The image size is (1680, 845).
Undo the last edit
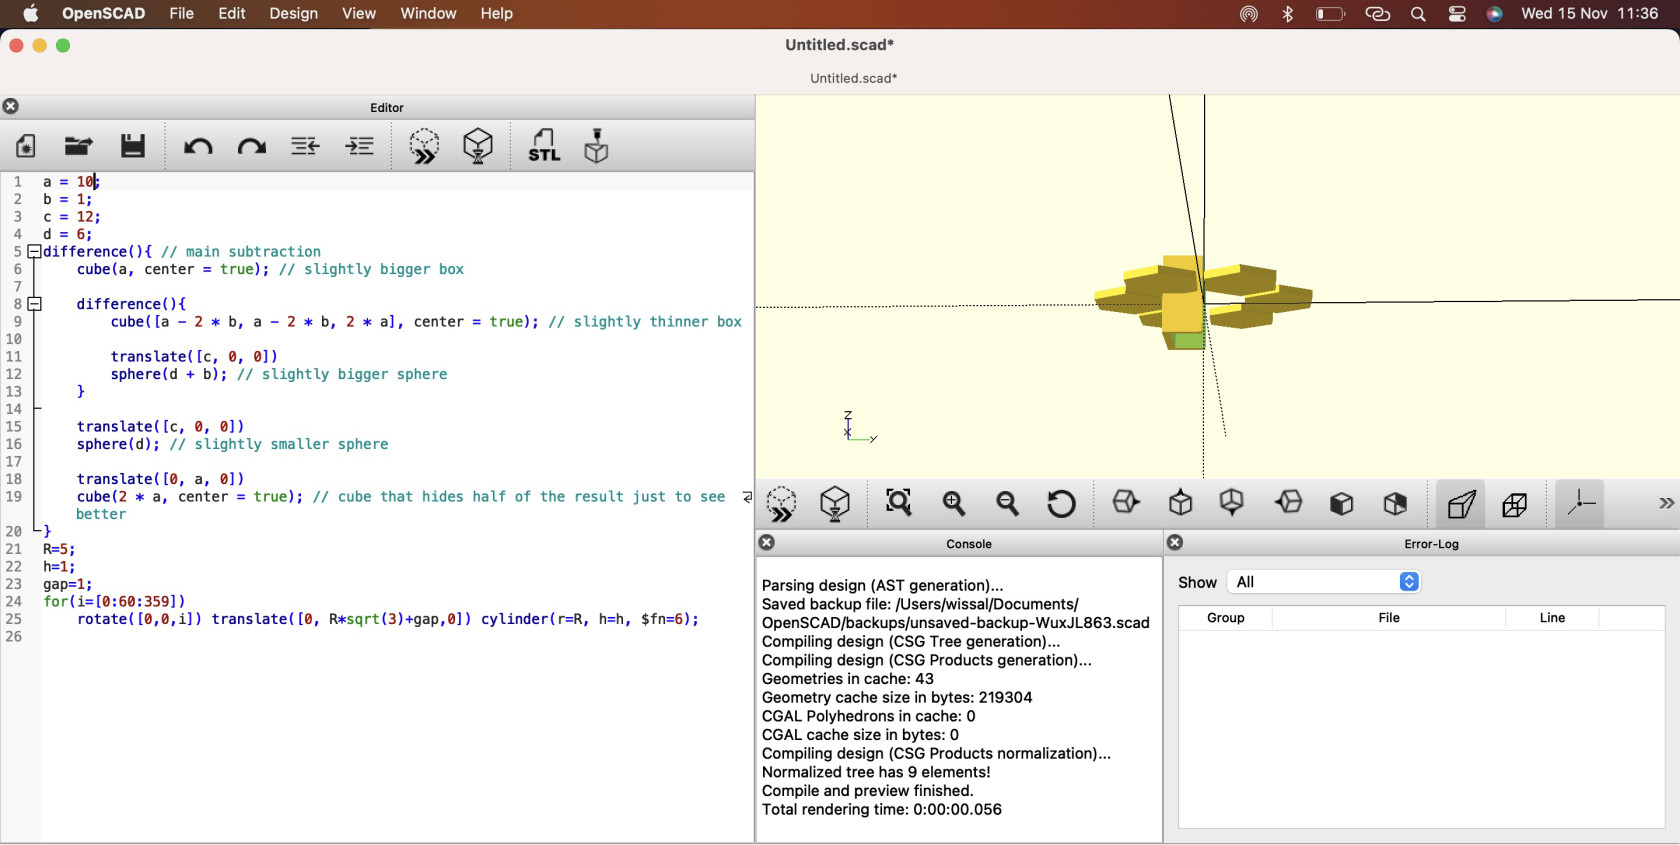198,147
